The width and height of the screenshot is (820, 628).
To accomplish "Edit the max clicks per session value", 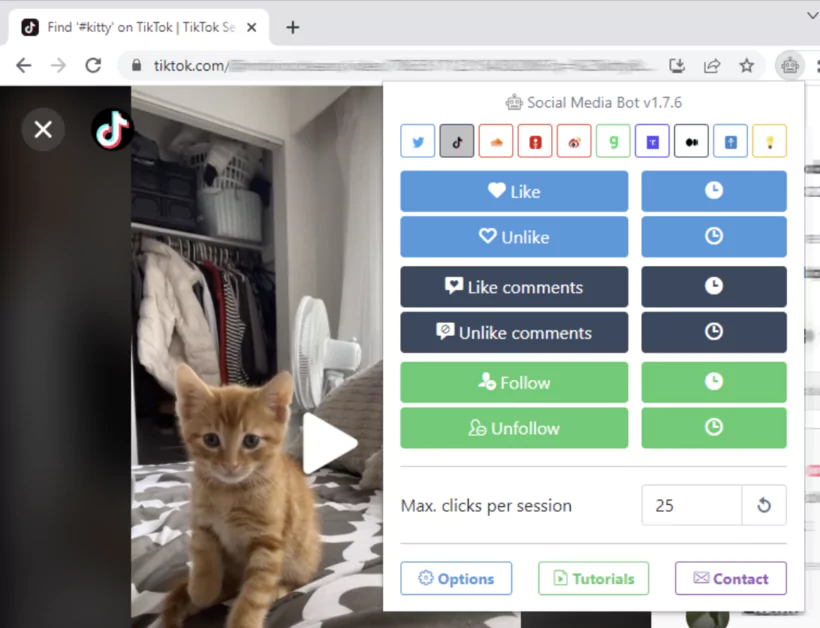I will tap(690, 505).
